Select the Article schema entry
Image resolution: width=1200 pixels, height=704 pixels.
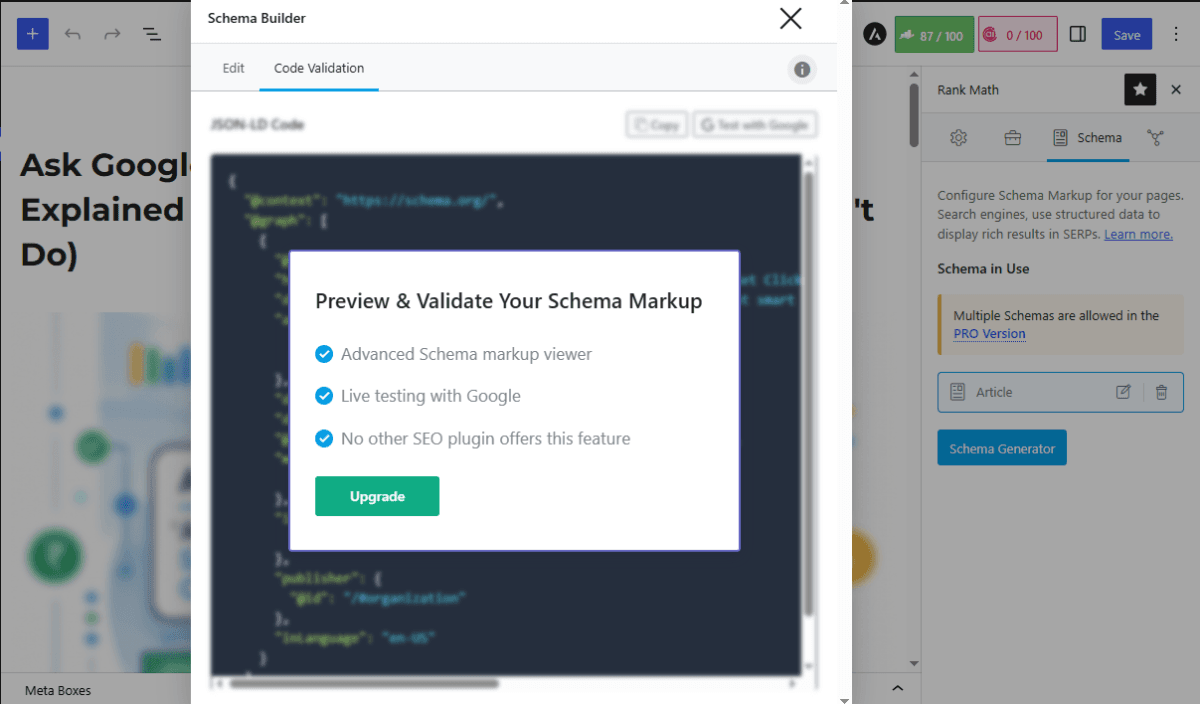pyautogui.click(x=1060, y=392)
